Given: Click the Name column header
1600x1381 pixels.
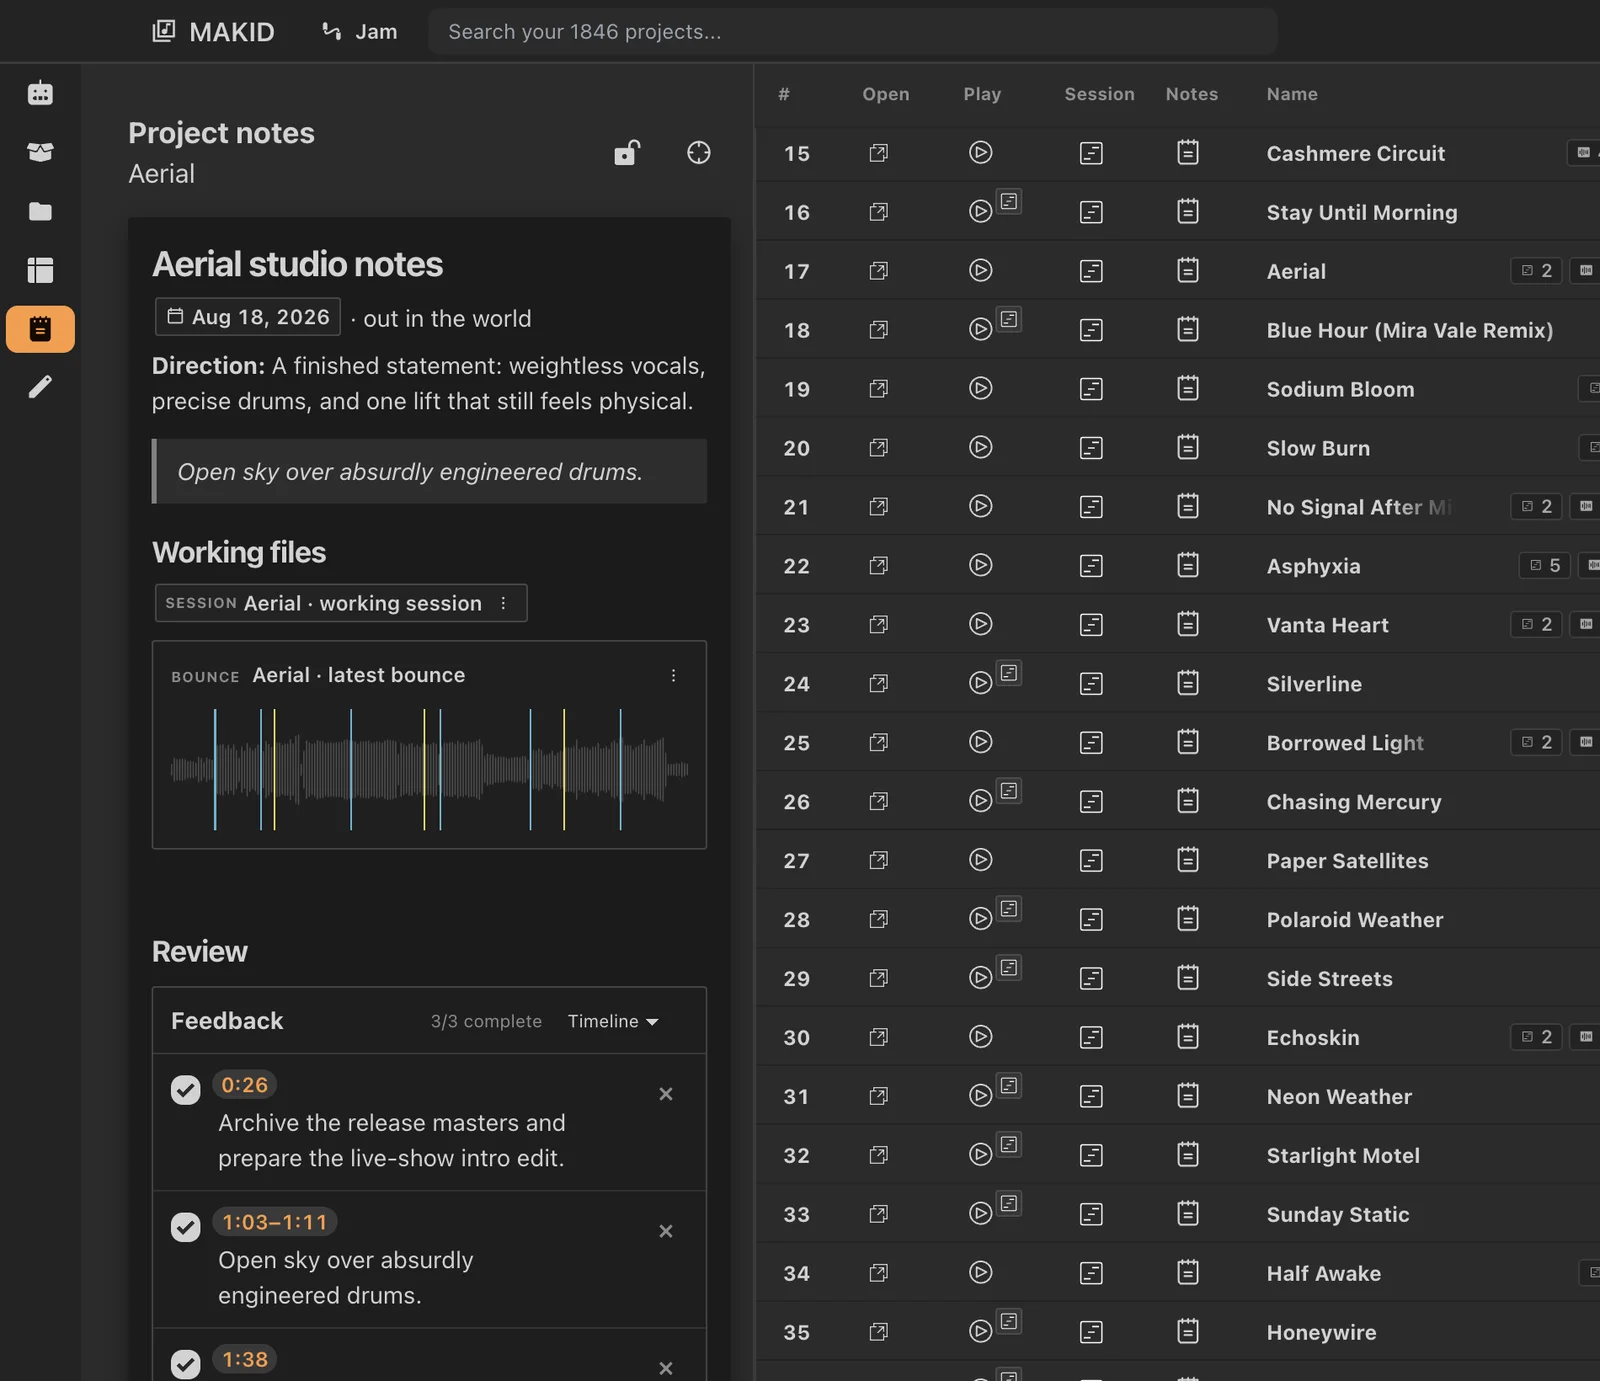Looking at the screenshot, I should pos(1292,94).
